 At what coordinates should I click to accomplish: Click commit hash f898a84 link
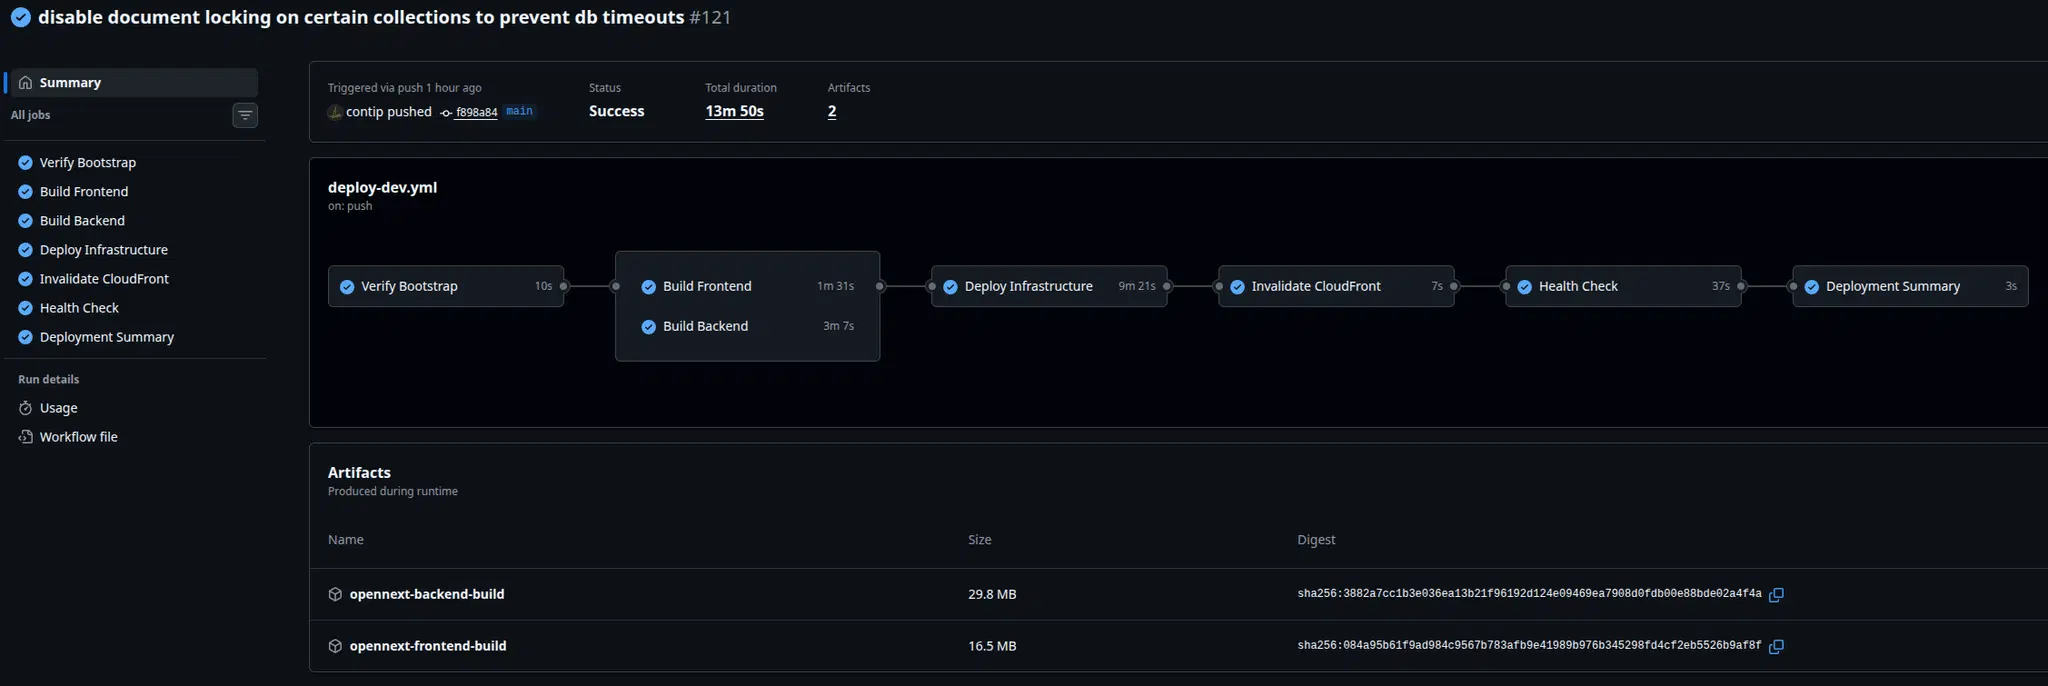(x=476, y=113)
